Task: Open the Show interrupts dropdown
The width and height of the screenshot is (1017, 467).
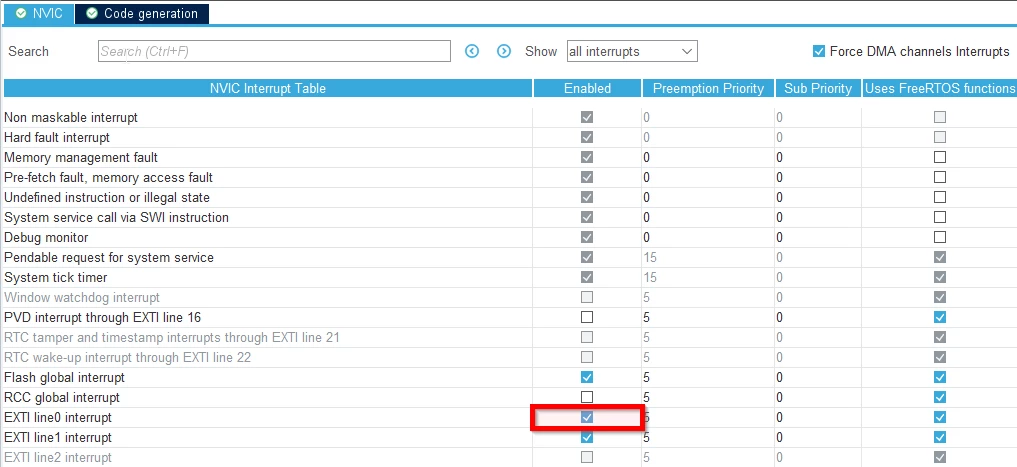Action: [632, 51]
